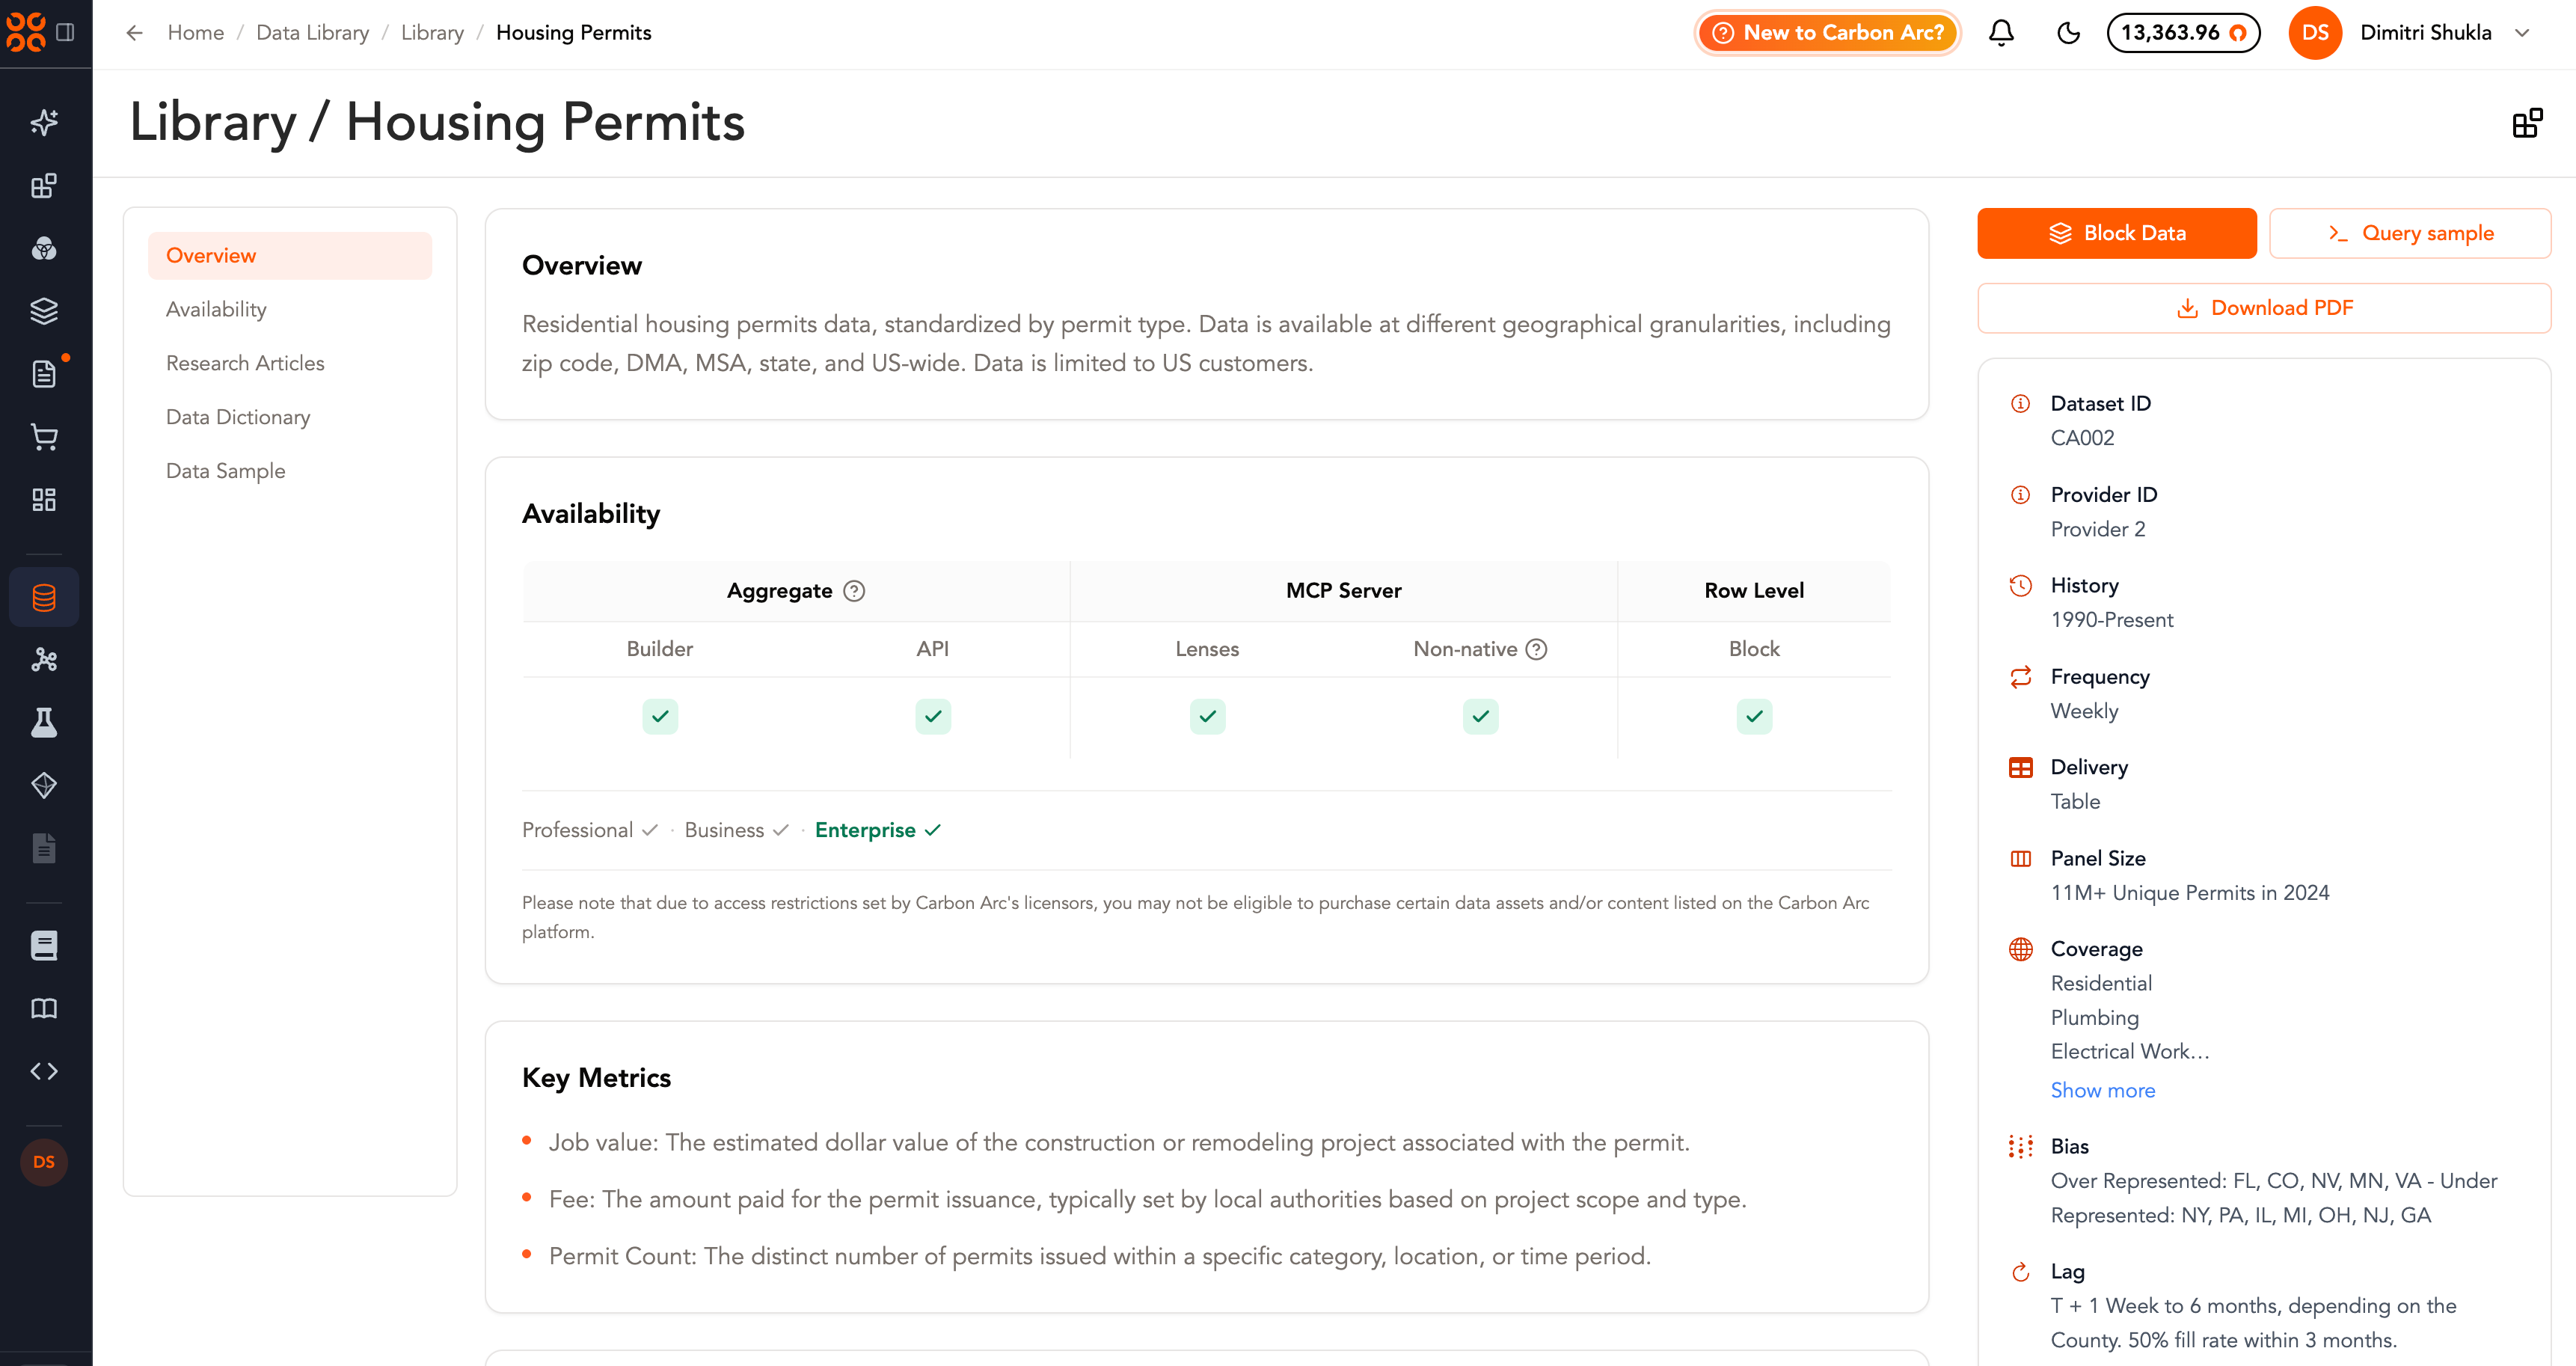Click the dataset ID value CA002
Image resolution: width=2576 pixels, height=1366 pixels.
tap(2082, 438)
